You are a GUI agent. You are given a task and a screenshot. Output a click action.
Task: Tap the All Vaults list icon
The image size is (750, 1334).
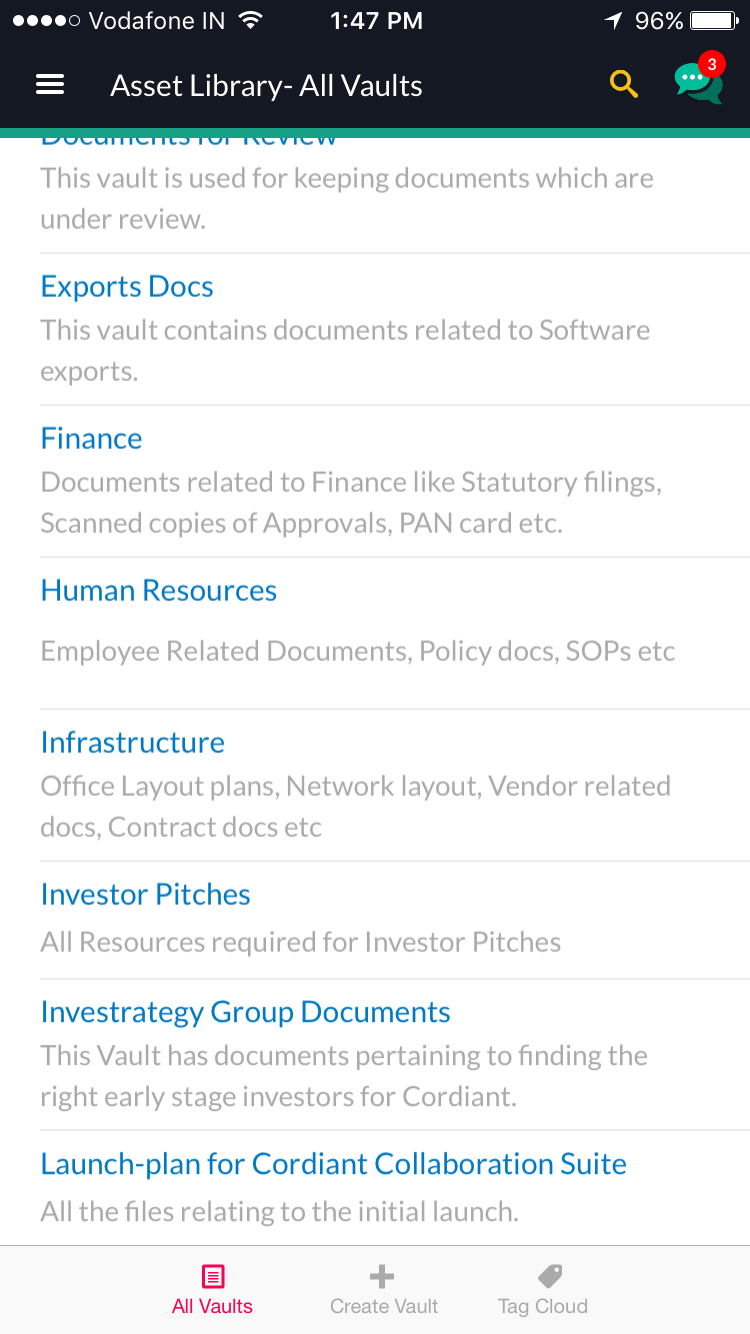point(212,1276)
